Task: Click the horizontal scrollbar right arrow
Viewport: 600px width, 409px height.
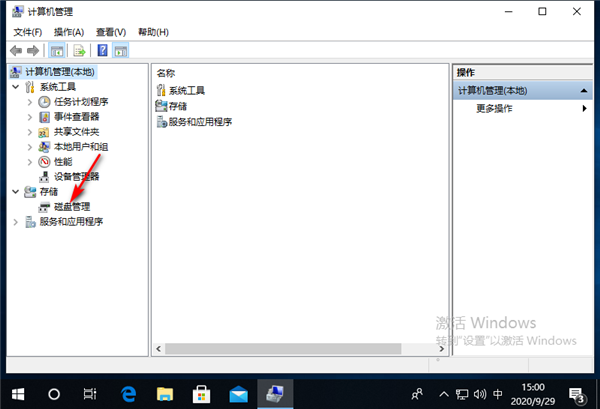Action: 441,349
